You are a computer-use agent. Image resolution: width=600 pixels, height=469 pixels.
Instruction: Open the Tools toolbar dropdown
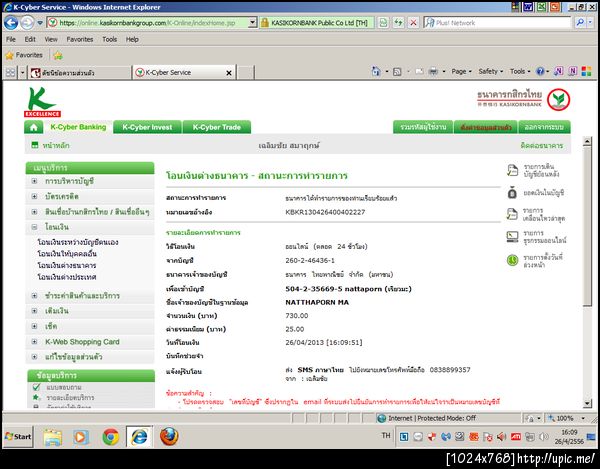point(520,72)
